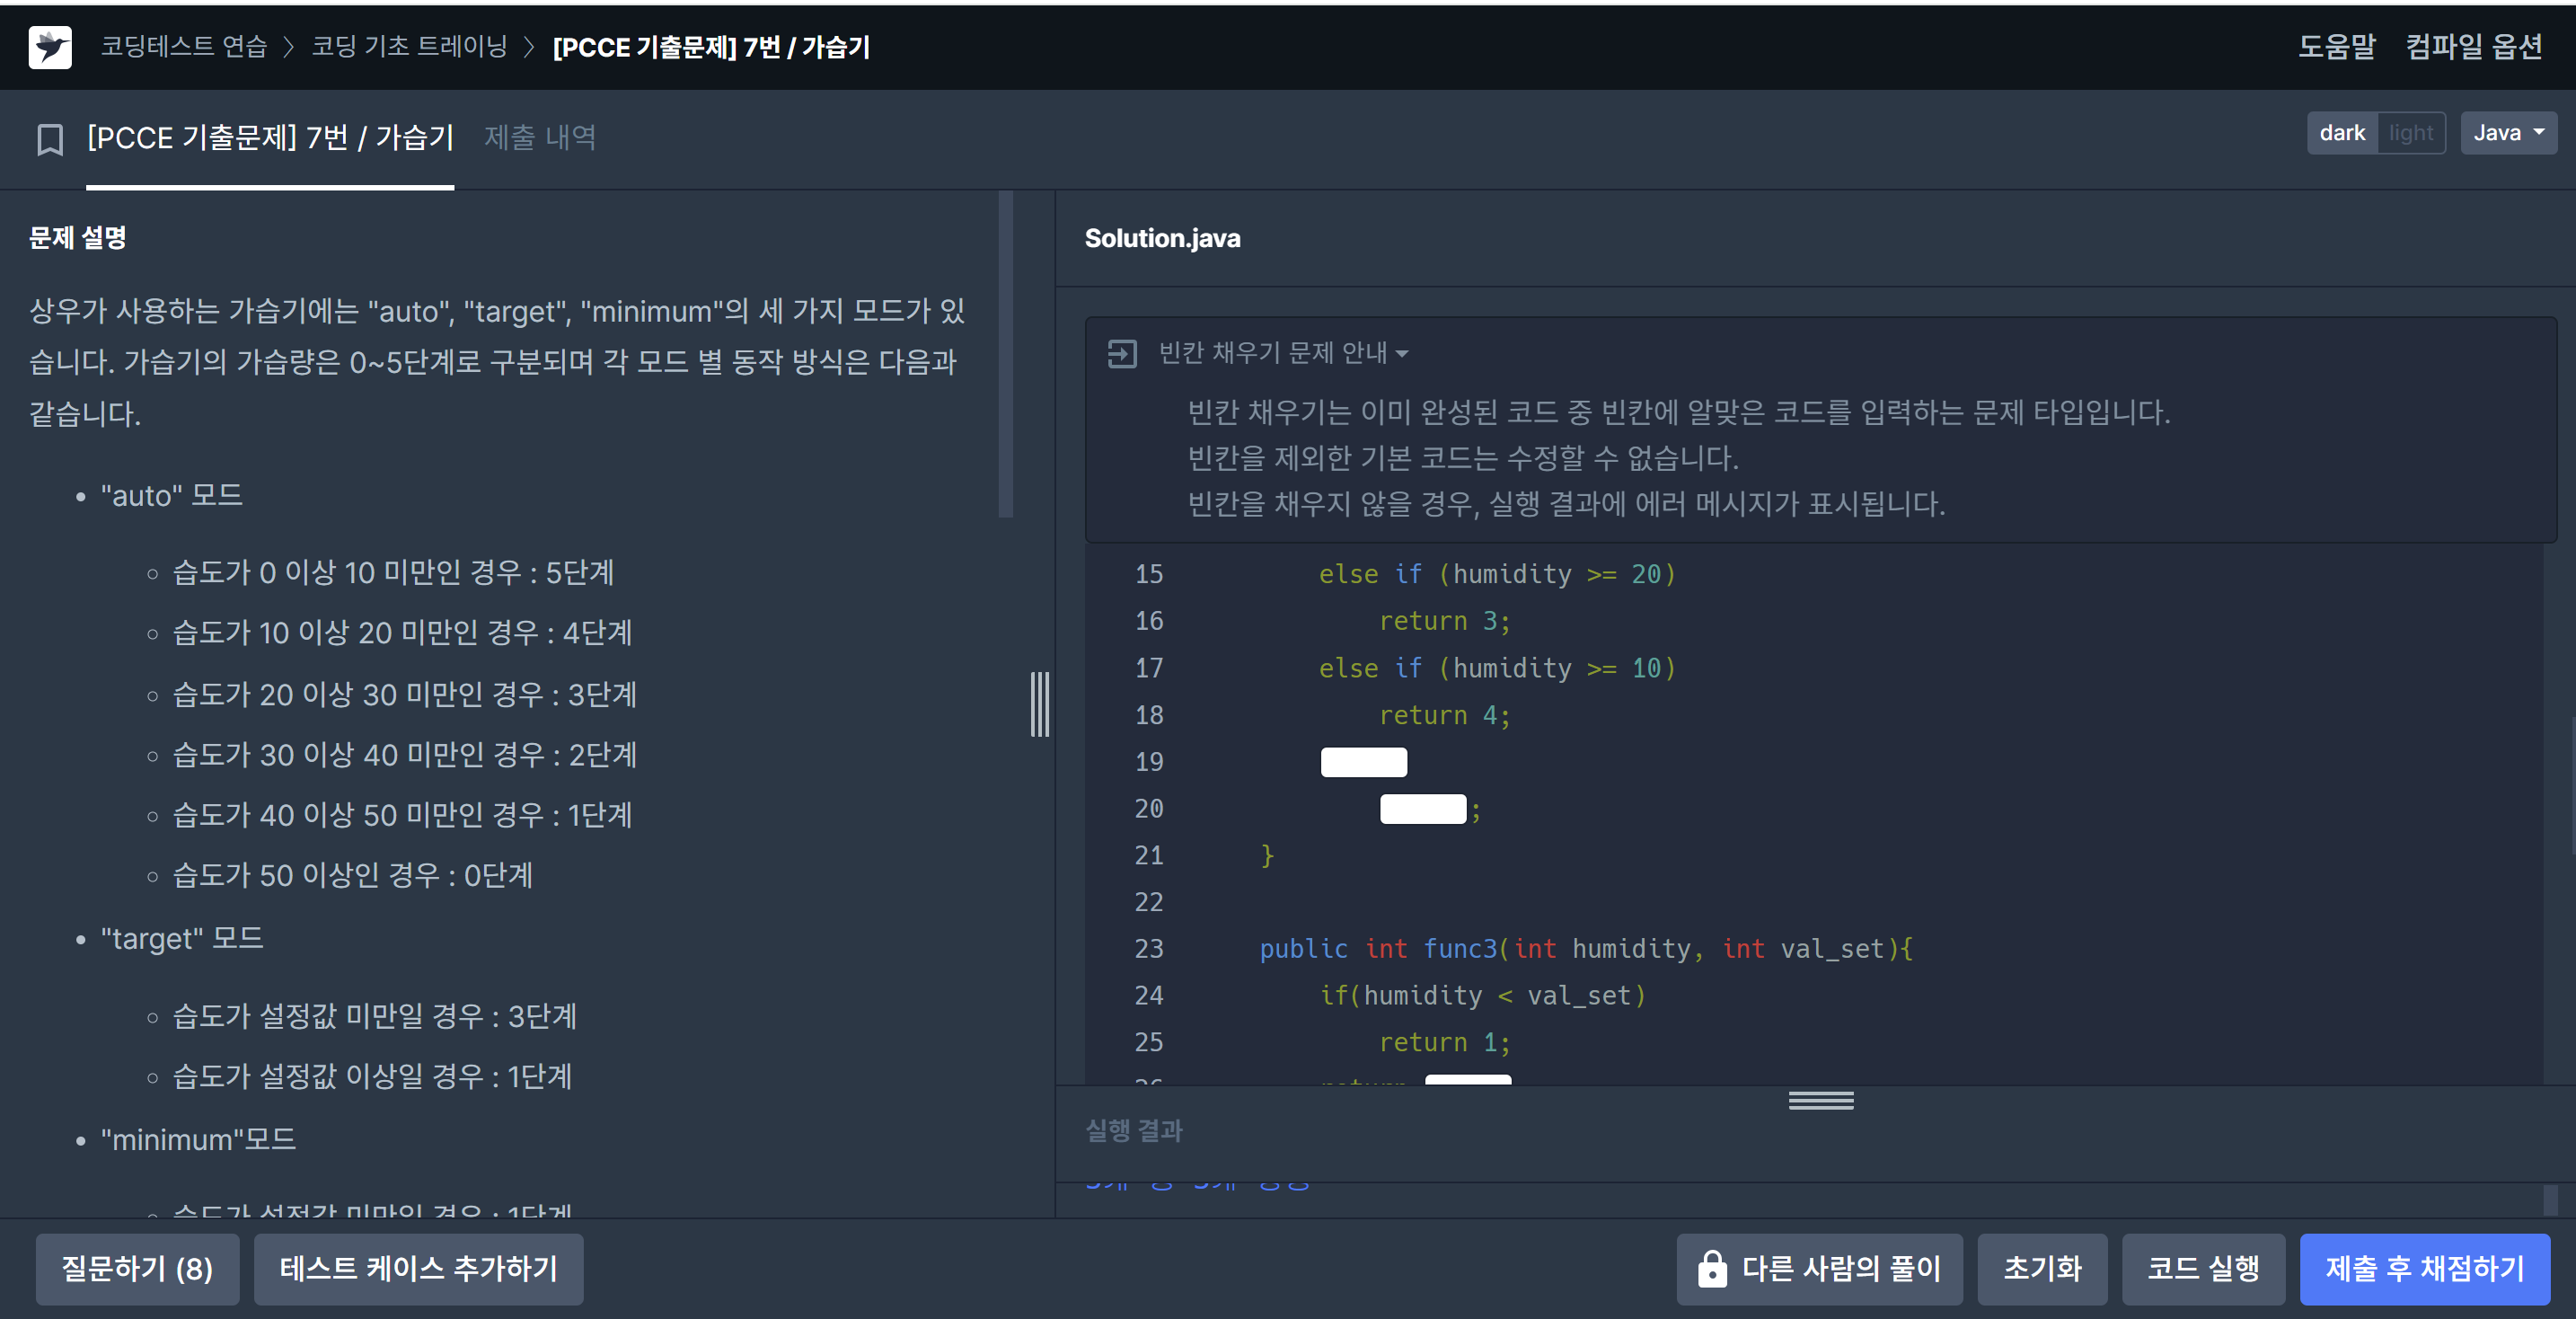Click lock icon on other solutions button
Screen dimensions: 2576x1319
point(1711,1269)
